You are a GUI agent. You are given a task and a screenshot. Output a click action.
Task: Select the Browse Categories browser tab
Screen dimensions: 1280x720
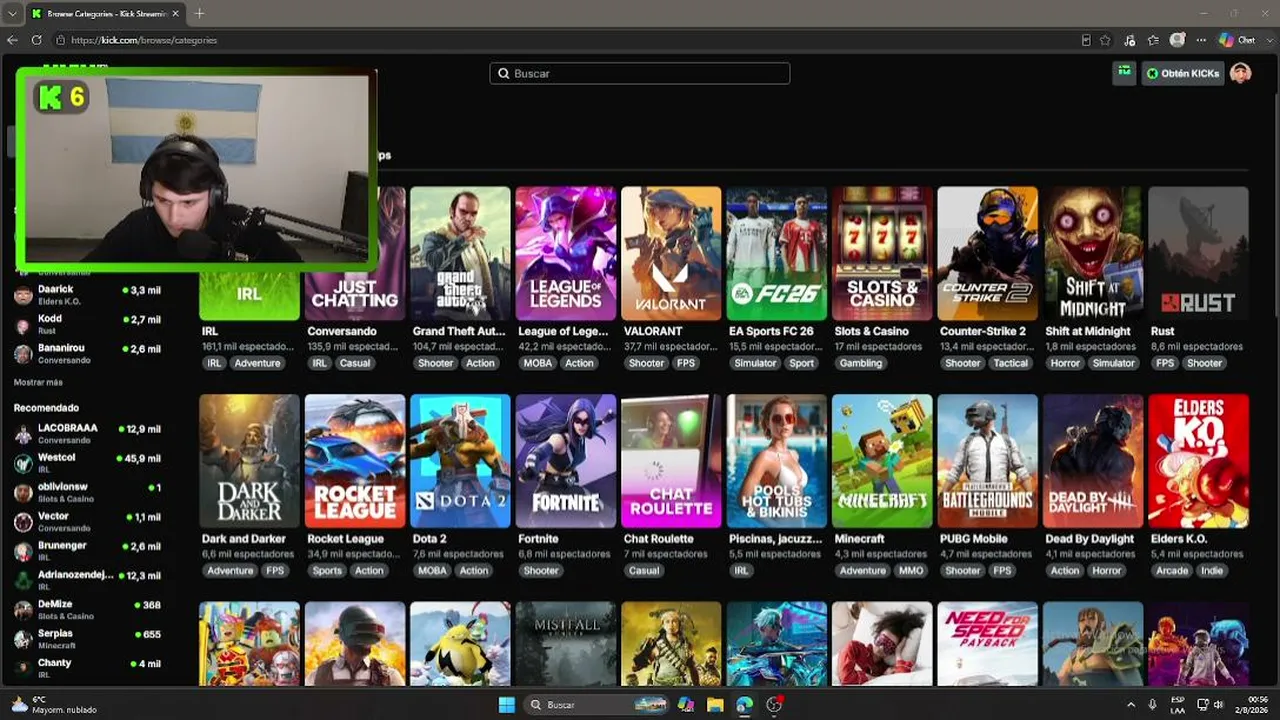(x=105, y=14)
